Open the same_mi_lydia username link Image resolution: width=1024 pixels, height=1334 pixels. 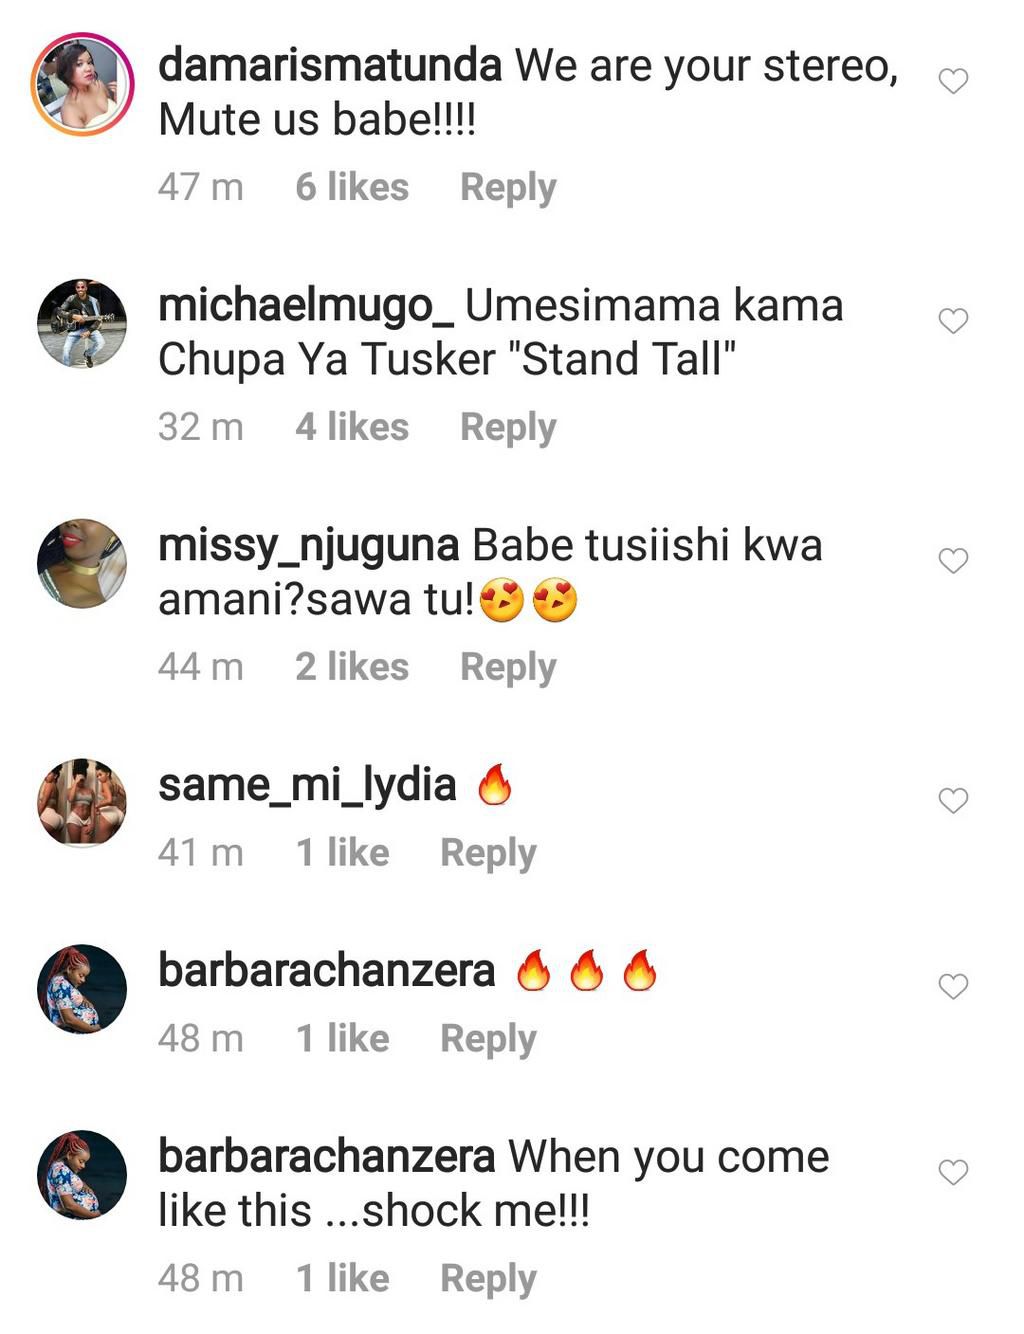click(x=307, y=786)
